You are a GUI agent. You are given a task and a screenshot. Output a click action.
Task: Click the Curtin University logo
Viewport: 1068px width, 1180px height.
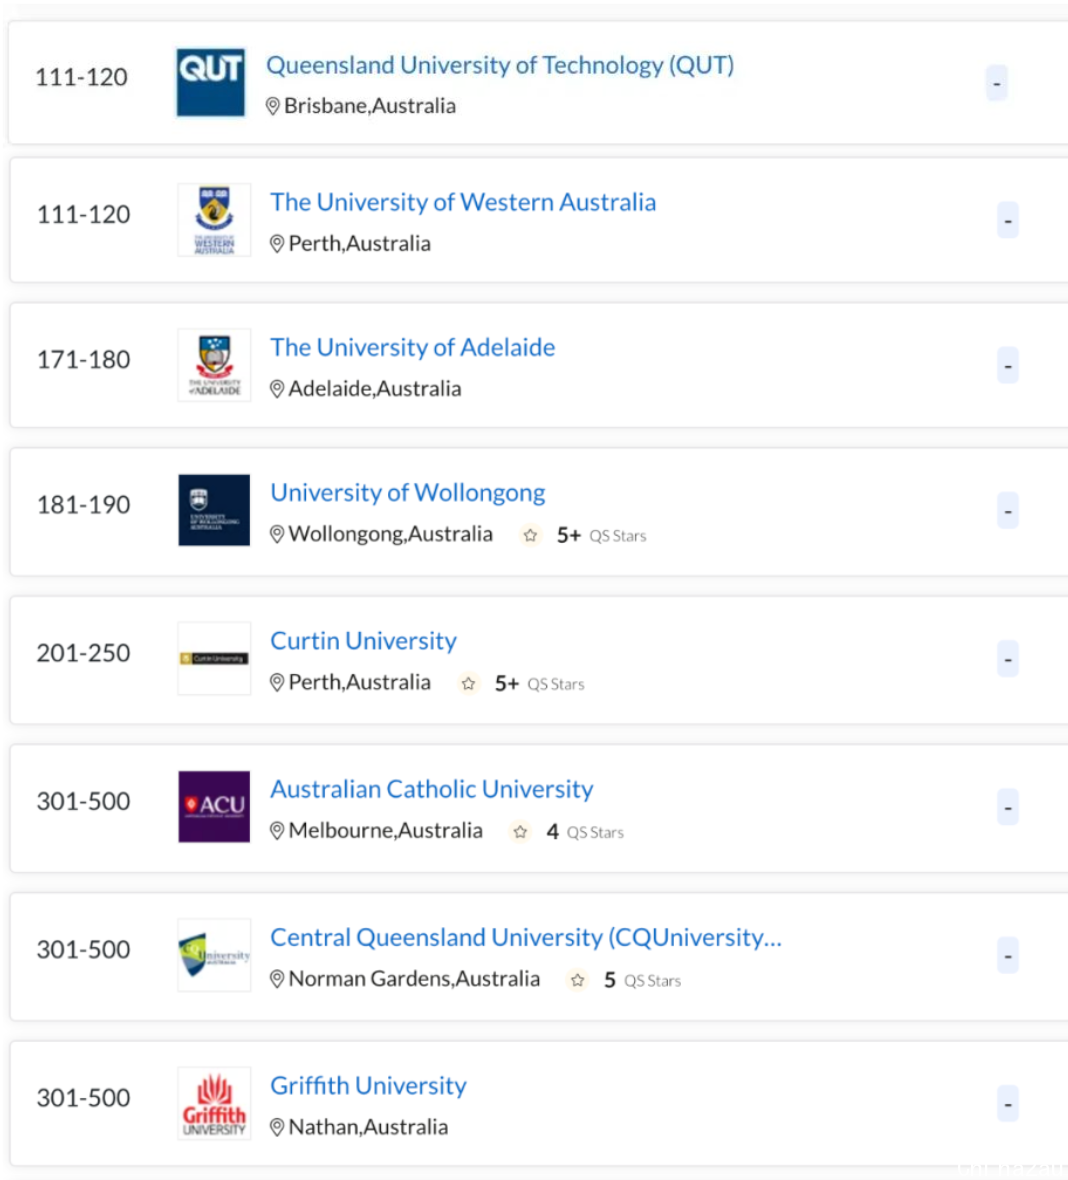tap(215, 658)
